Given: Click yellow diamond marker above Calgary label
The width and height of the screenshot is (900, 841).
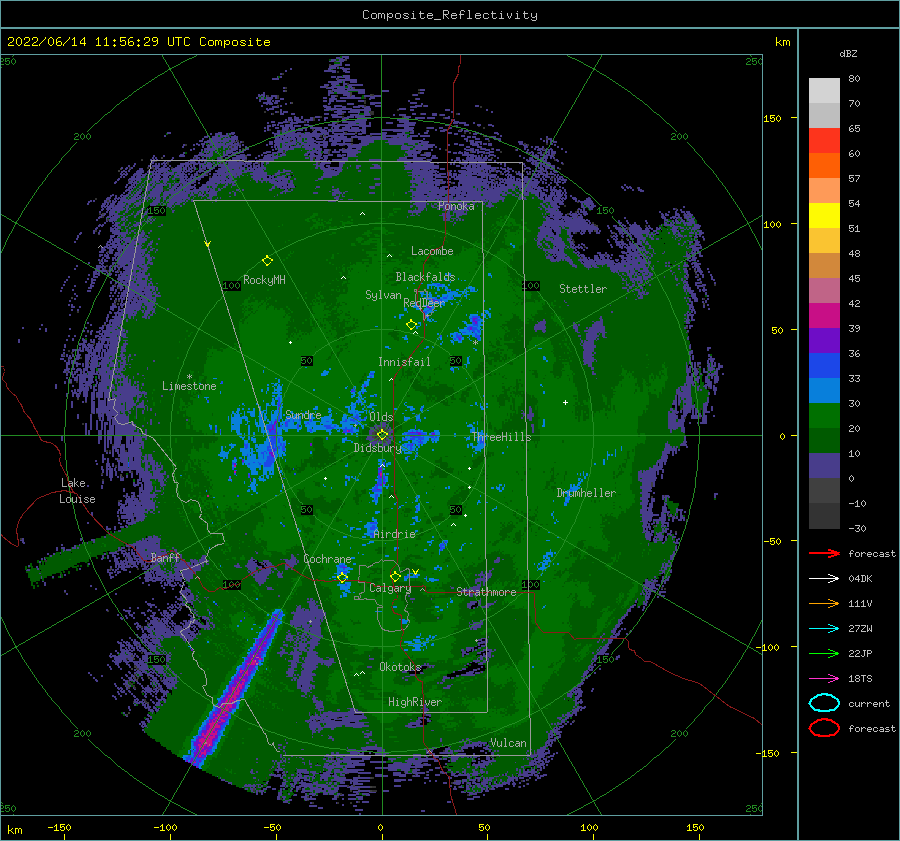Looking at the screenshot, I should (x=395, y=576).
